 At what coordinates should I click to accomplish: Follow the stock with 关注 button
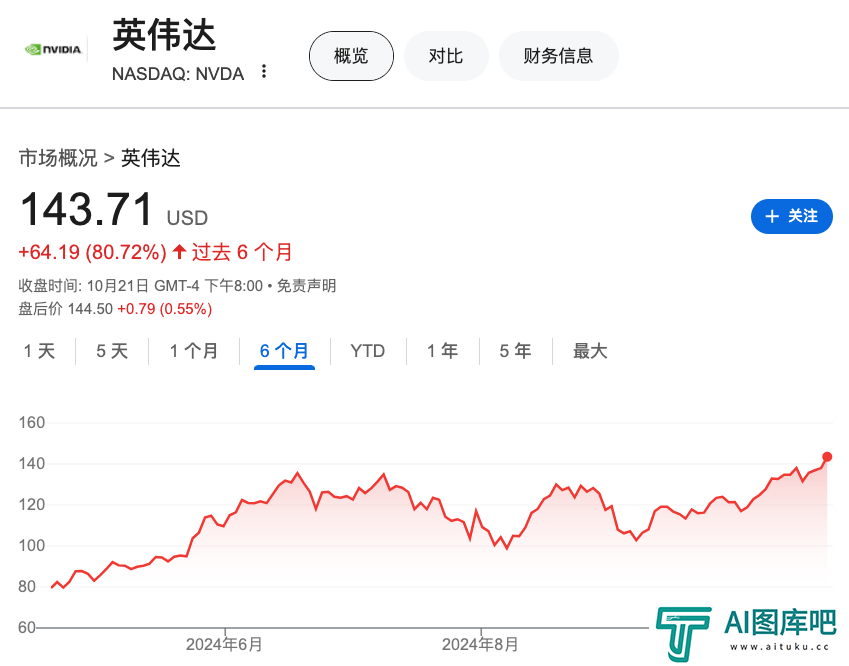(x=792, y=216)
